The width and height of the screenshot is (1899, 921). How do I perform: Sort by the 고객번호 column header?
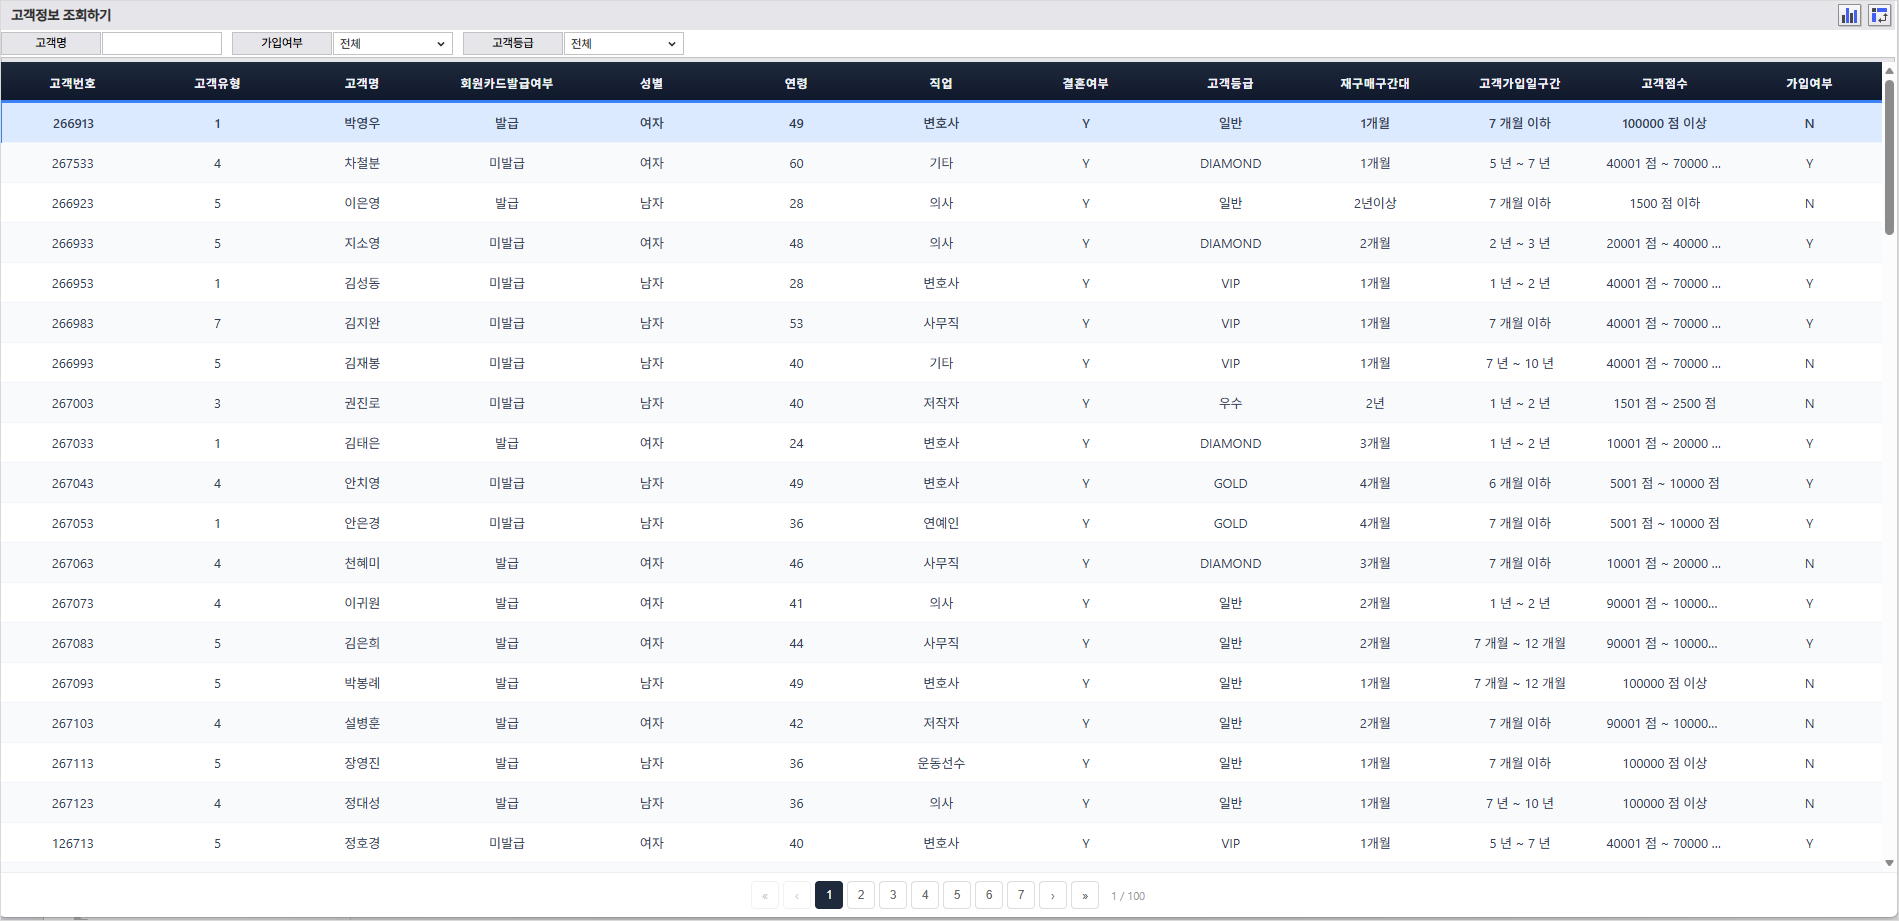pyautogui.click(x=73, y=83)
